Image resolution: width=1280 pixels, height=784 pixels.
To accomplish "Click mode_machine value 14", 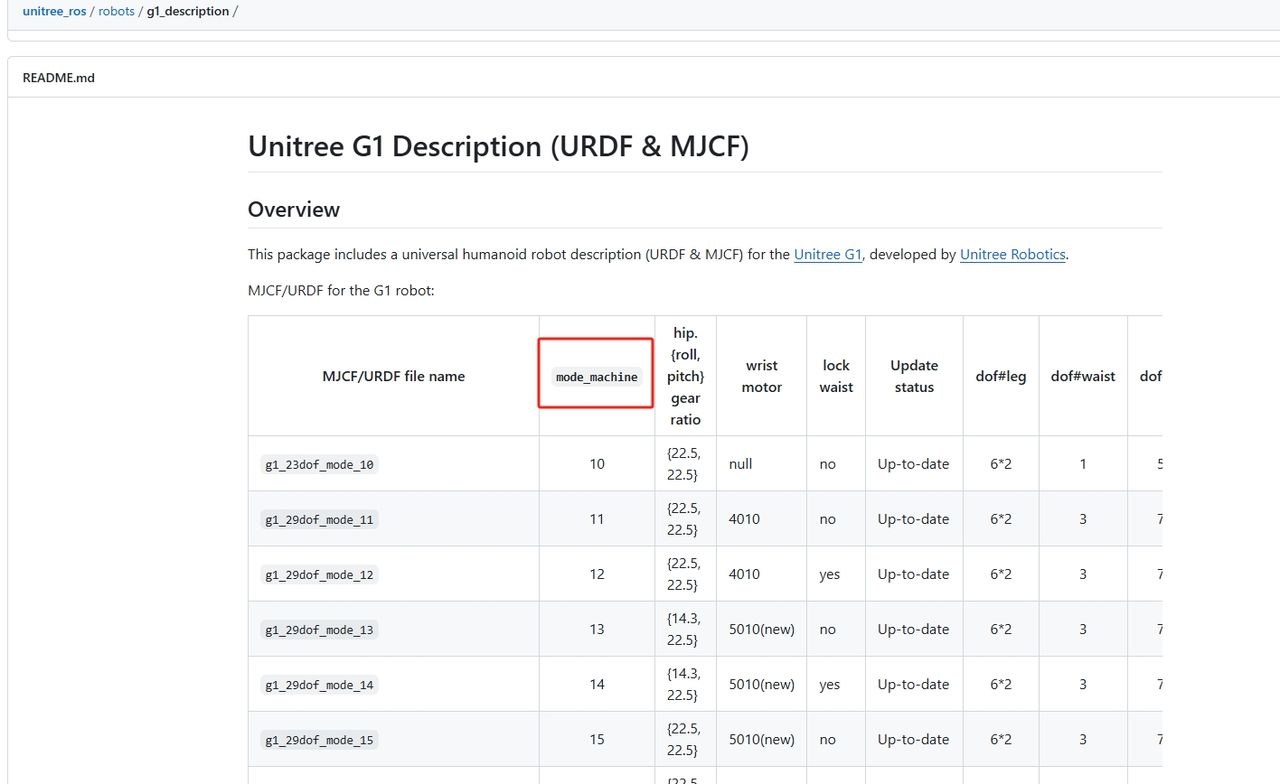I will 597,684.
